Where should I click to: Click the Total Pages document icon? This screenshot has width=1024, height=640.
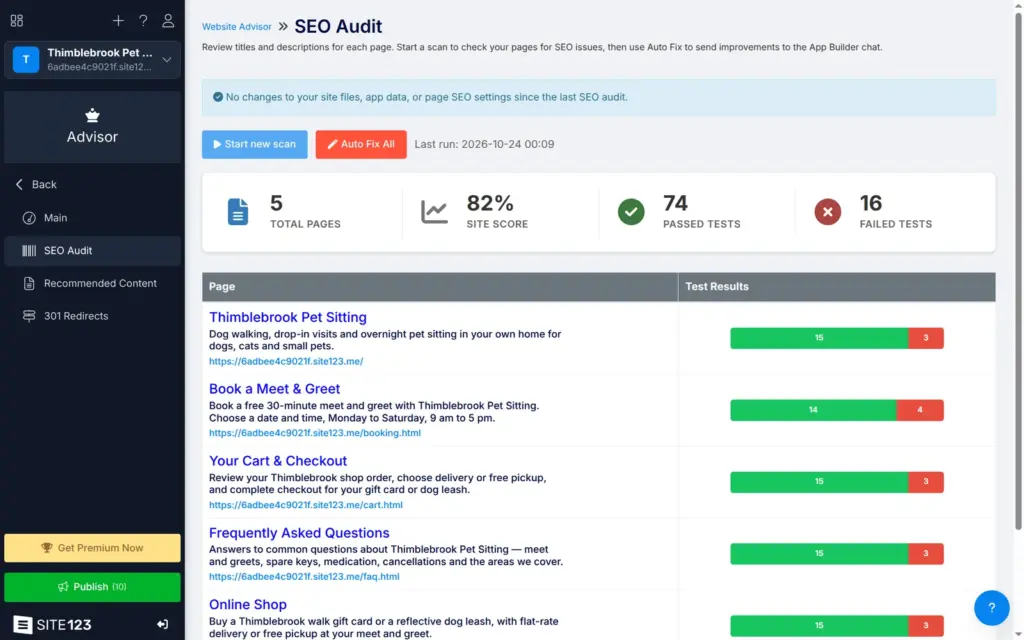tap(238, 212)
